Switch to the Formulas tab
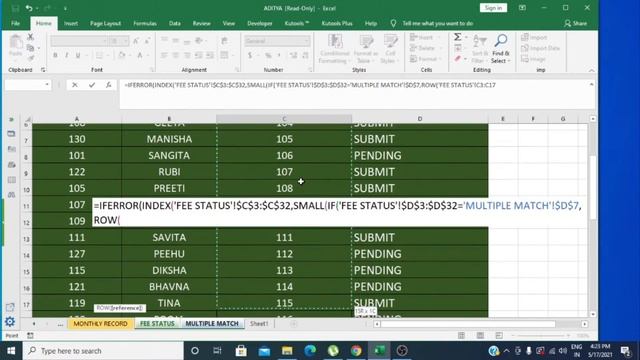Screen dimensions: 640x360 click(145, 23)
